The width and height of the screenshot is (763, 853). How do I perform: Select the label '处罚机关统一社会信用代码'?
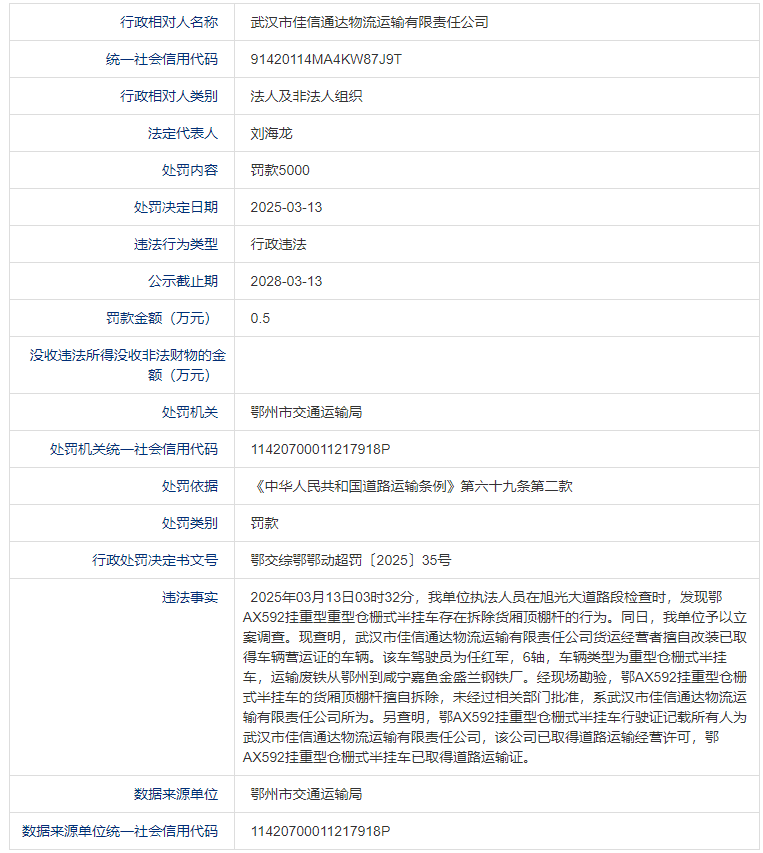click(x=134, y=449)
